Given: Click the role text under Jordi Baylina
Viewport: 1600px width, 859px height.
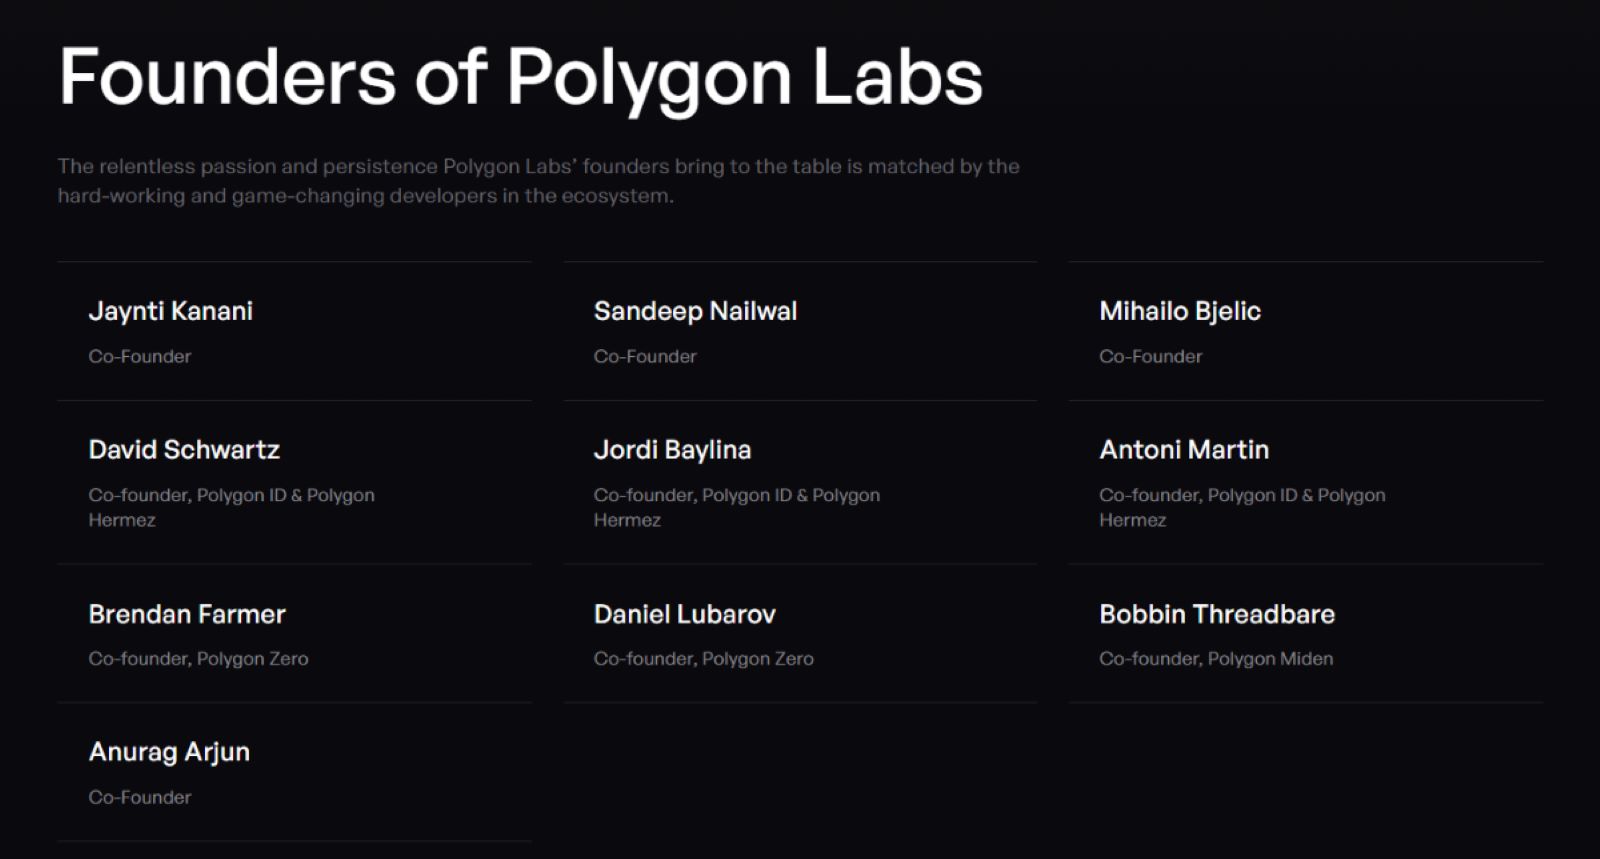Looking at the screenshot, I should [737, 507].
